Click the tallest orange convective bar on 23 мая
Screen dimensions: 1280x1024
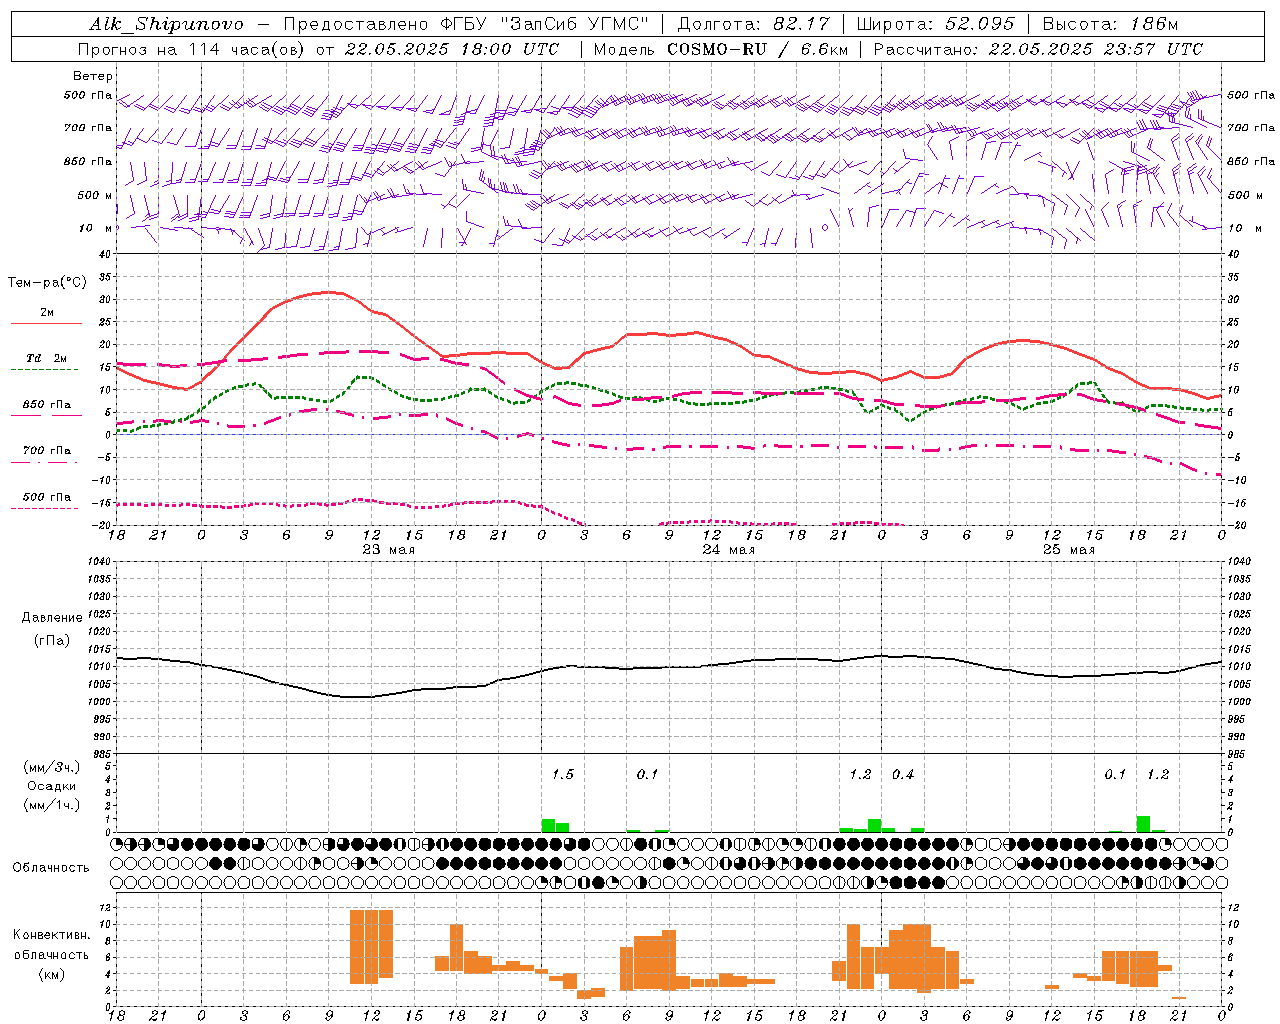371,947
